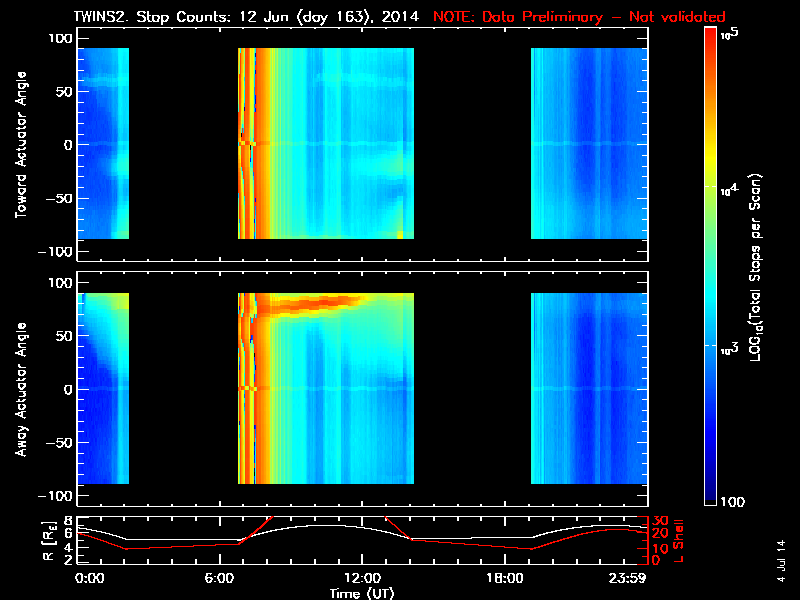
Task: Click the '4 Jul 14' date stamp
Action: pos(781,561)
